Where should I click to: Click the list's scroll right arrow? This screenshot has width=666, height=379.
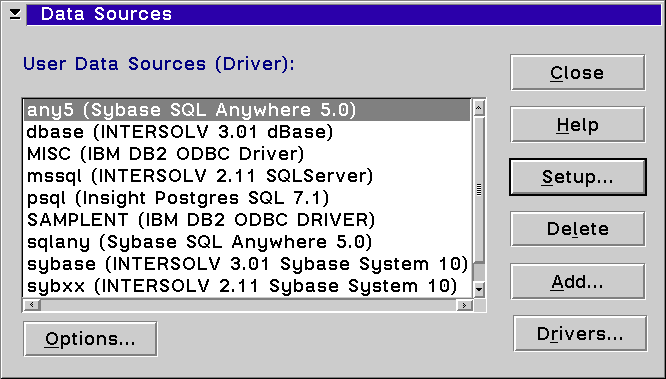tap(464, 305)
